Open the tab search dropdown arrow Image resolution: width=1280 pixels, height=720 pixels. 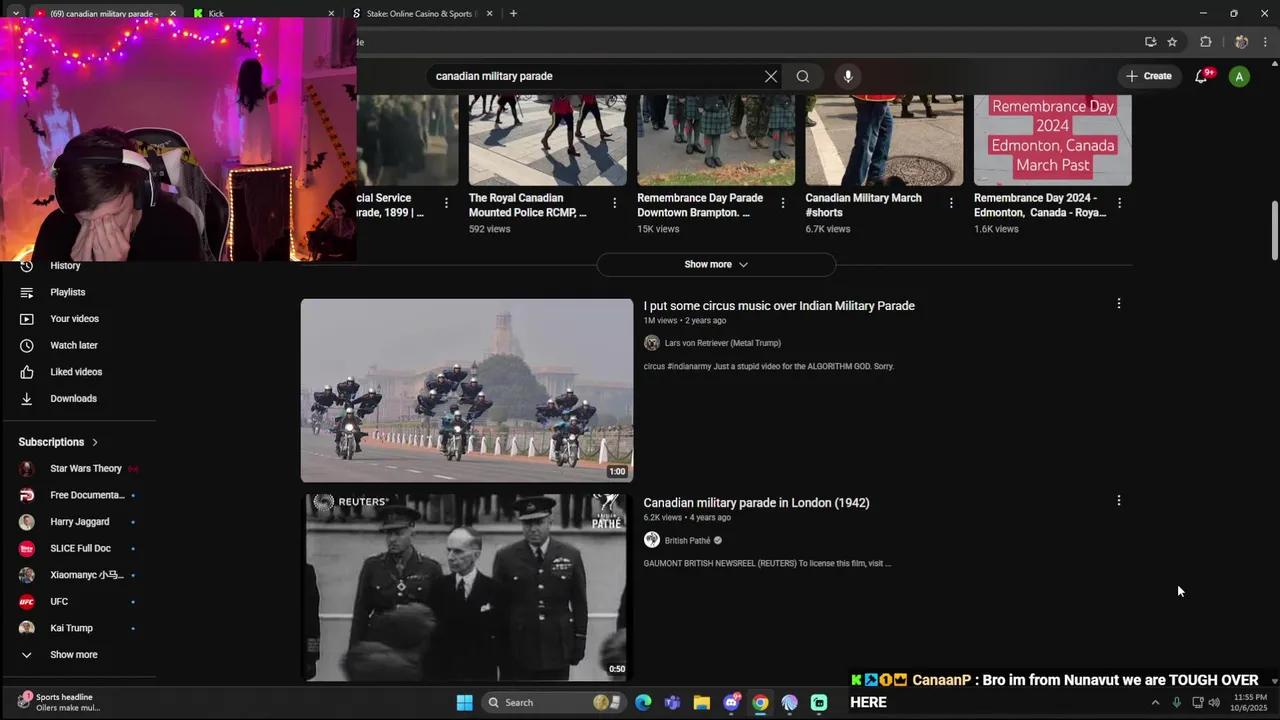coord(15,13)
